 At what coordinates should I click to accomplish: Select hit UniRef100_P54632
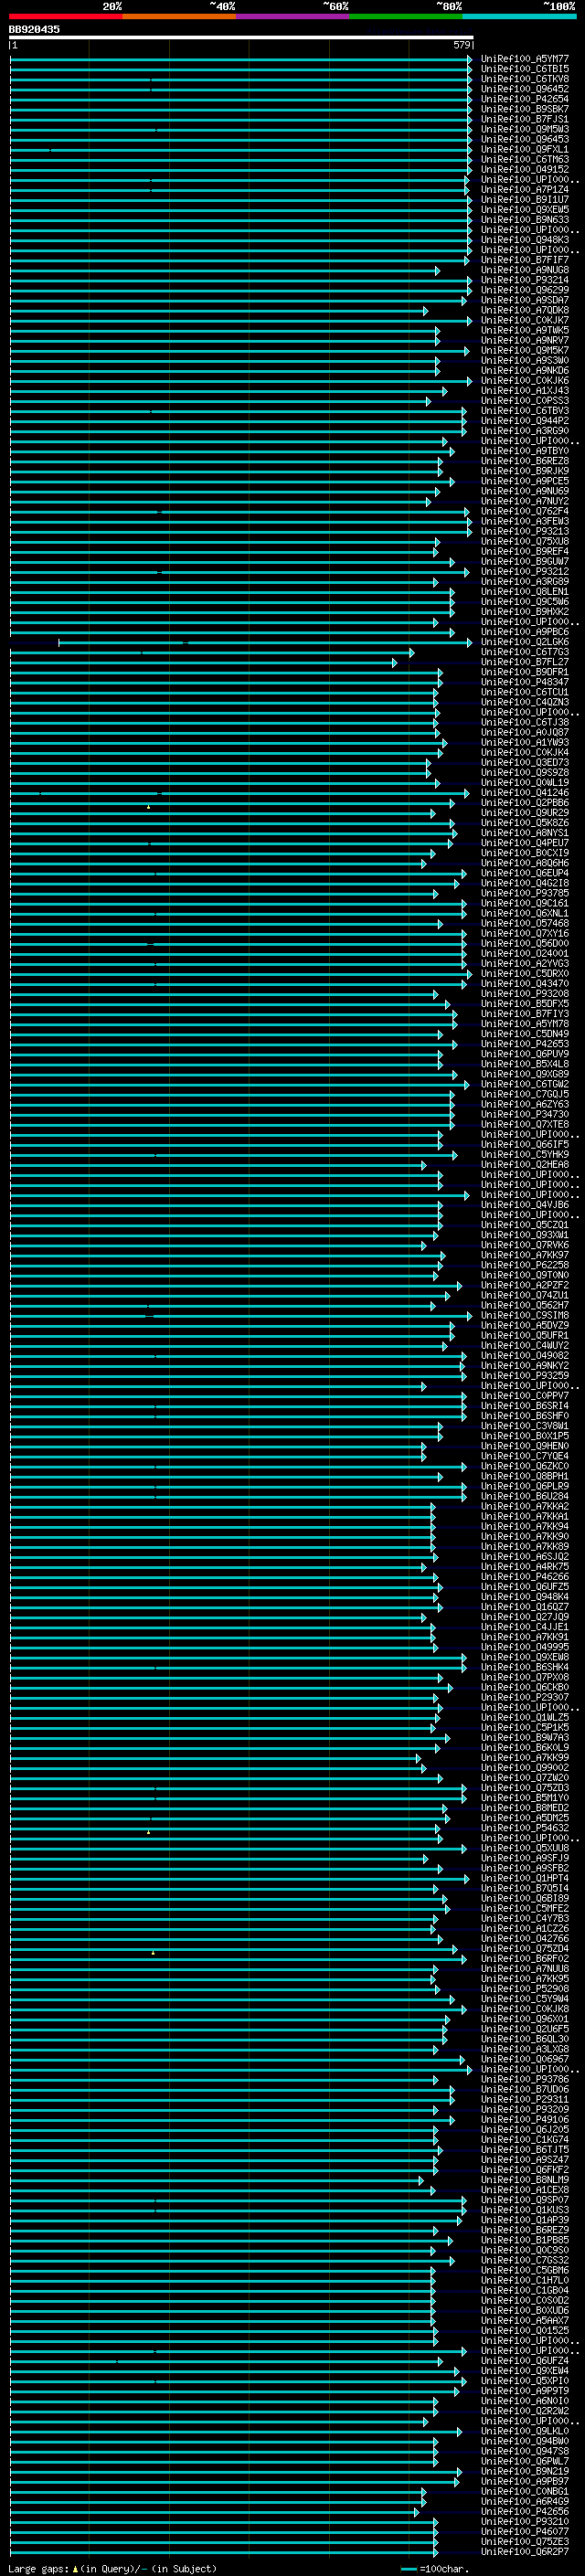point(525,1828)
